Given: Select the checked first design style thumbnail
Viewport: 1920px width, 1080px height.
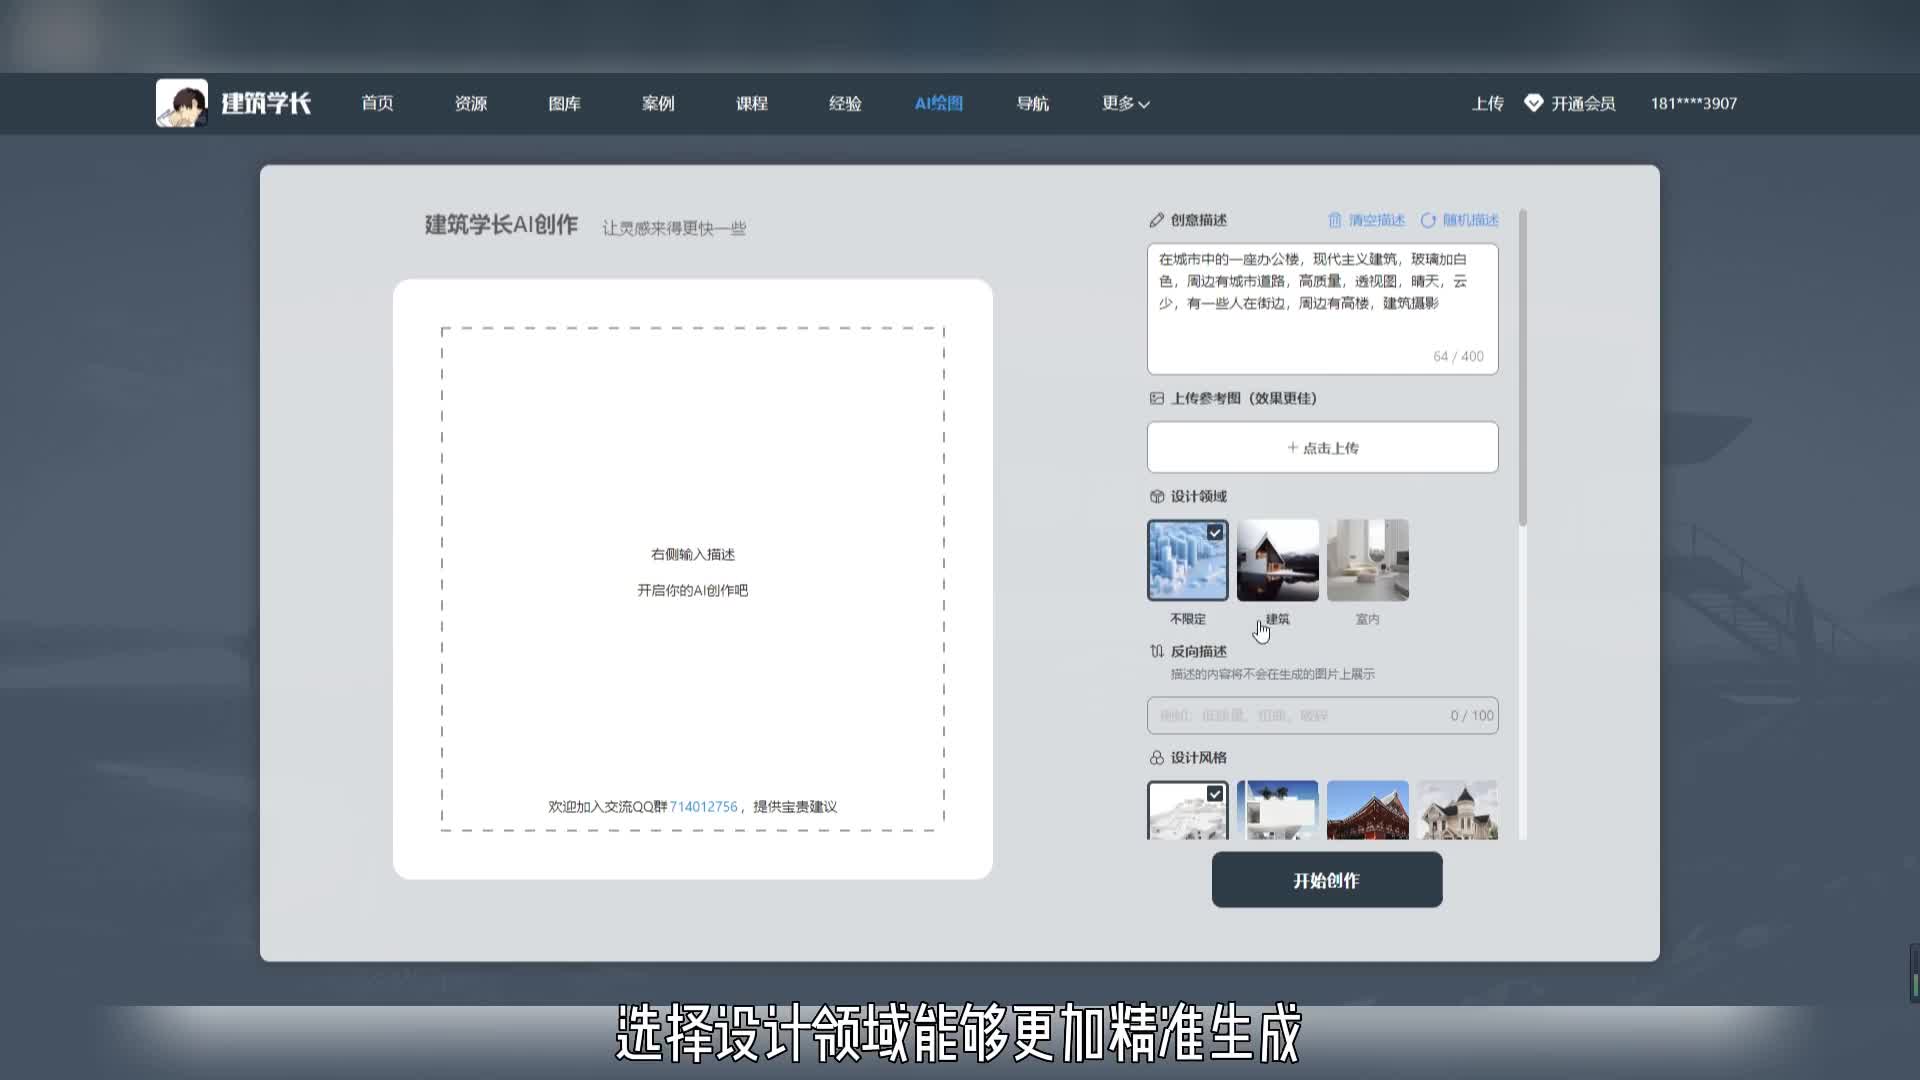Looking at the screenshot, I should (1187, 810).
